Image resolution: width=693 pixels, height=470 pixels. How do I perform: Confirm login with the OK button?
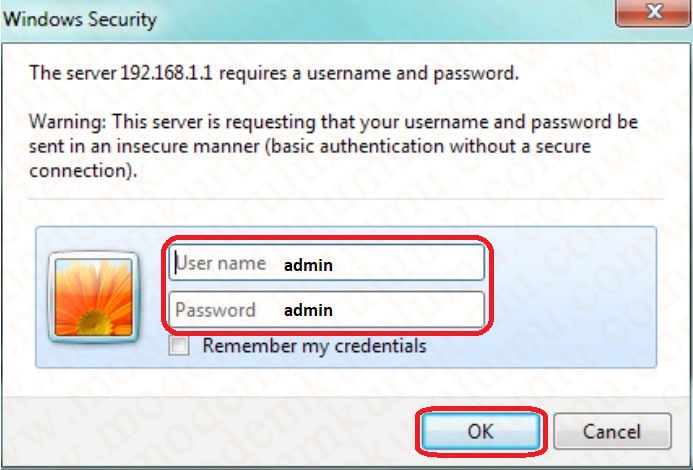pos(481,431)
